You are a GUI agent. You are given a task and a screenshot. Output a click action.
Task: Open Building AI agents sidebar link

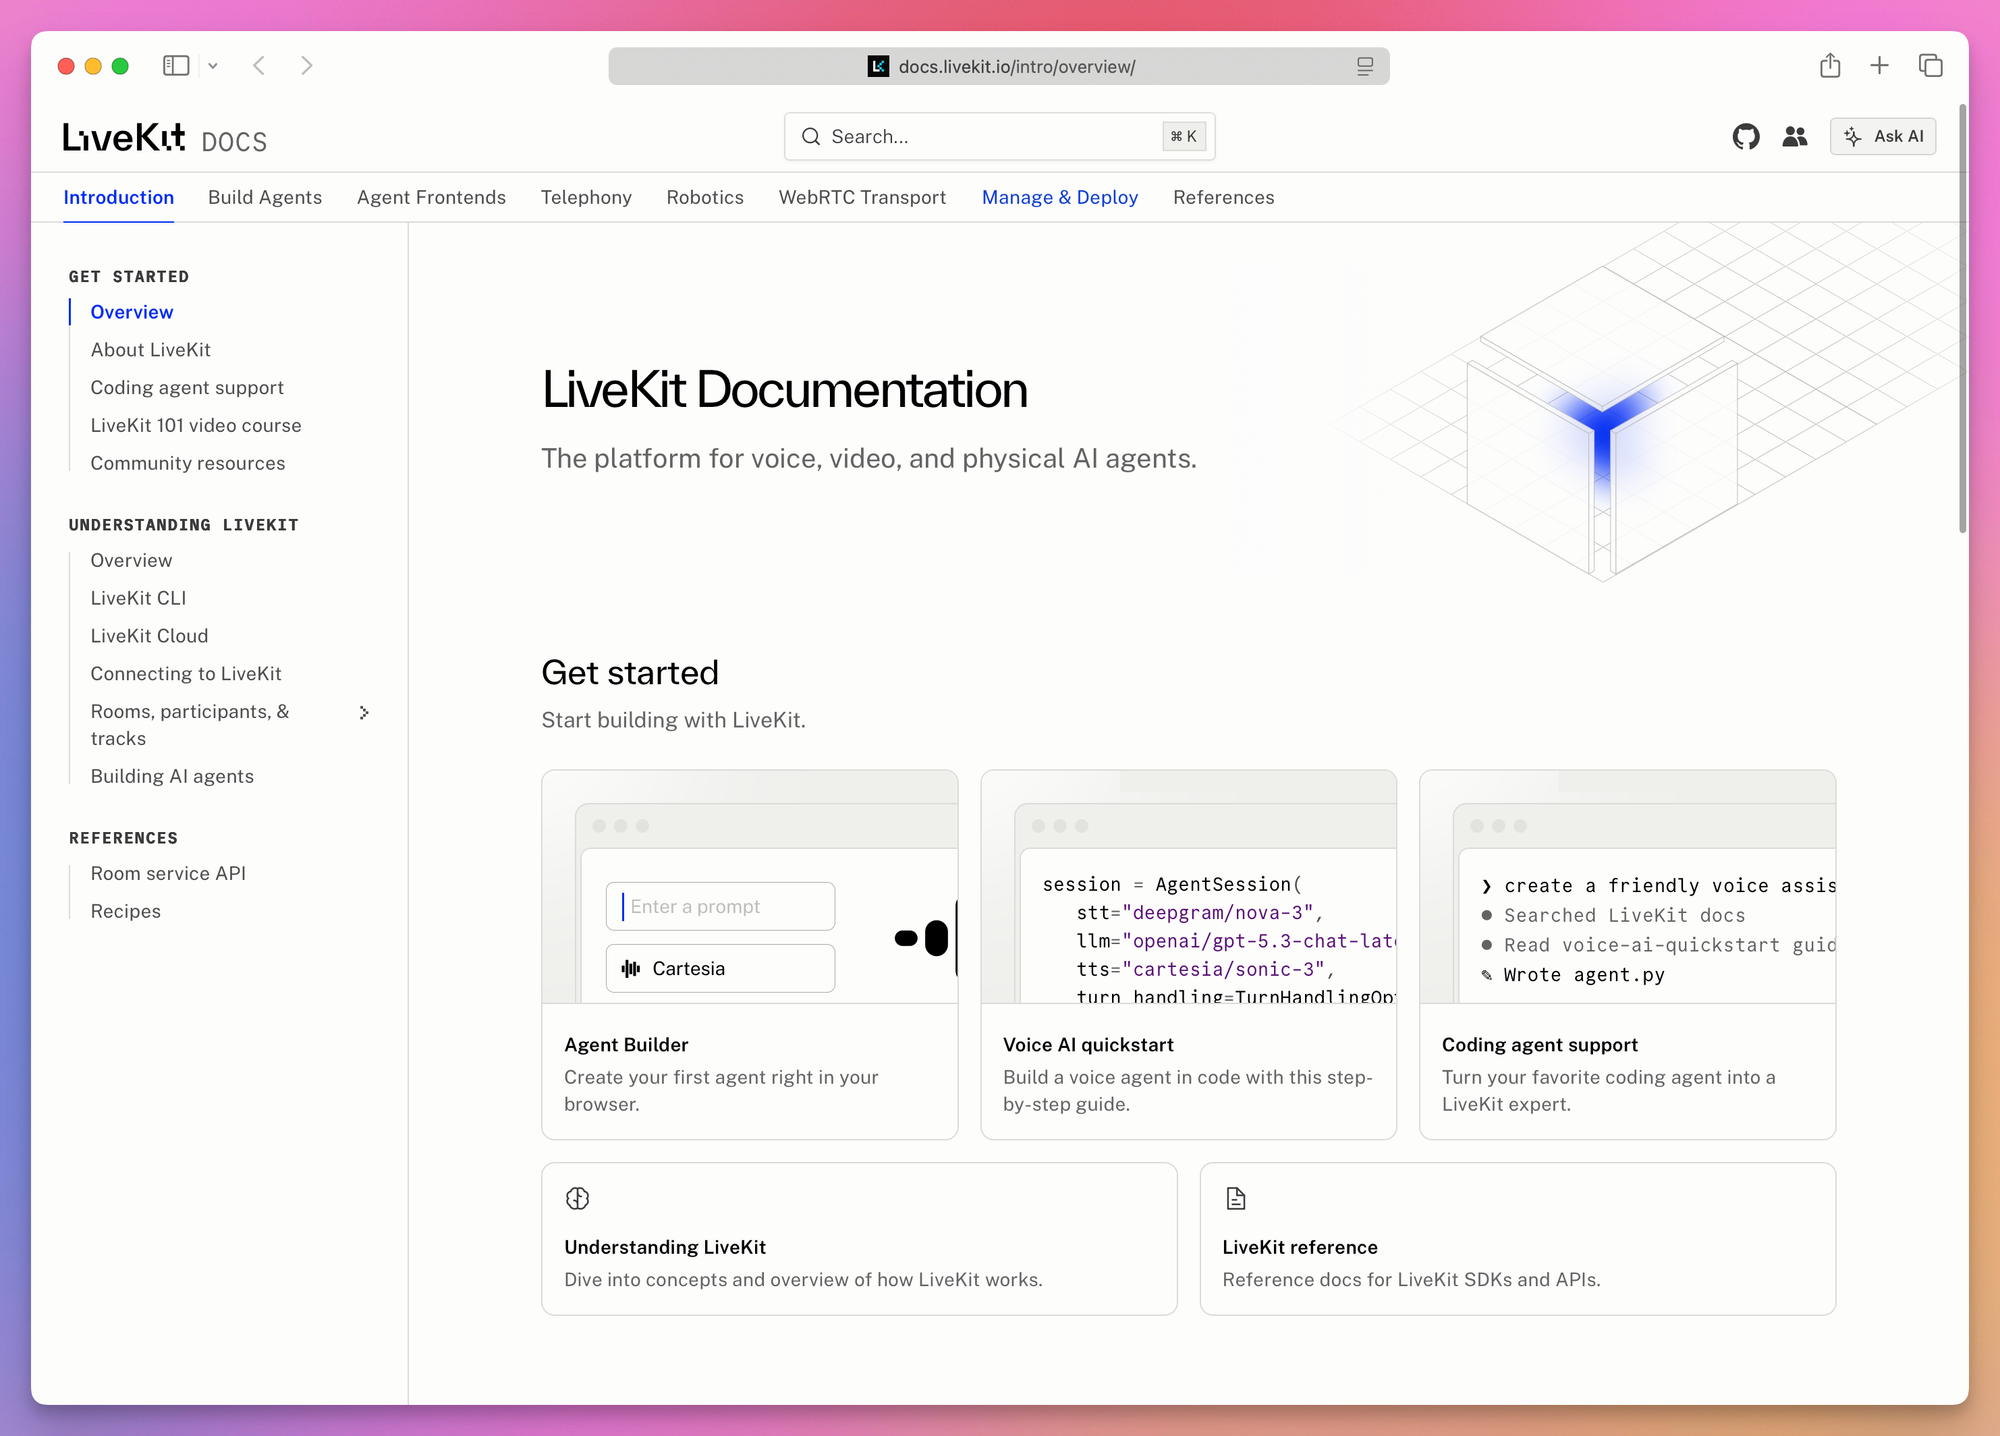point(172,777)
